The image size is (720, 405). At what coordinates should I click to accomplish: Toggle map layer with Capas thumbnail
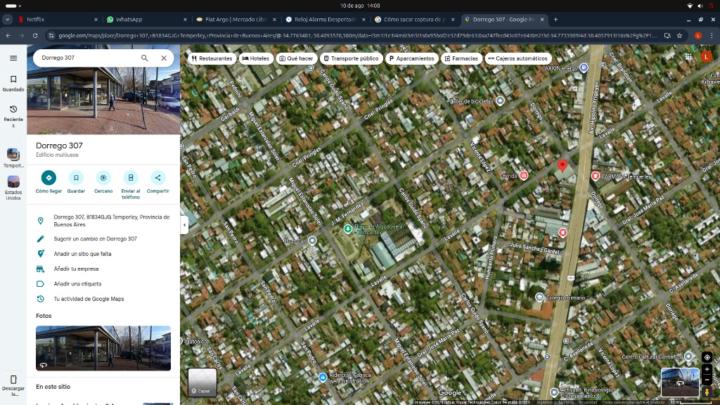click(202, 381)
